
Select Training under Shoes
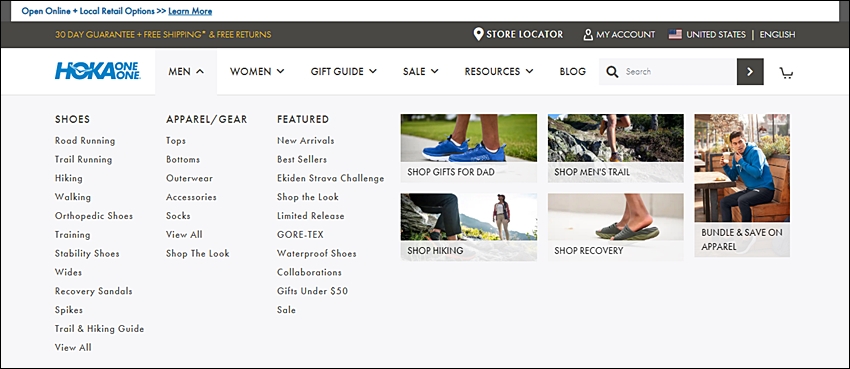pyautogui.click(x=73, y=235)
